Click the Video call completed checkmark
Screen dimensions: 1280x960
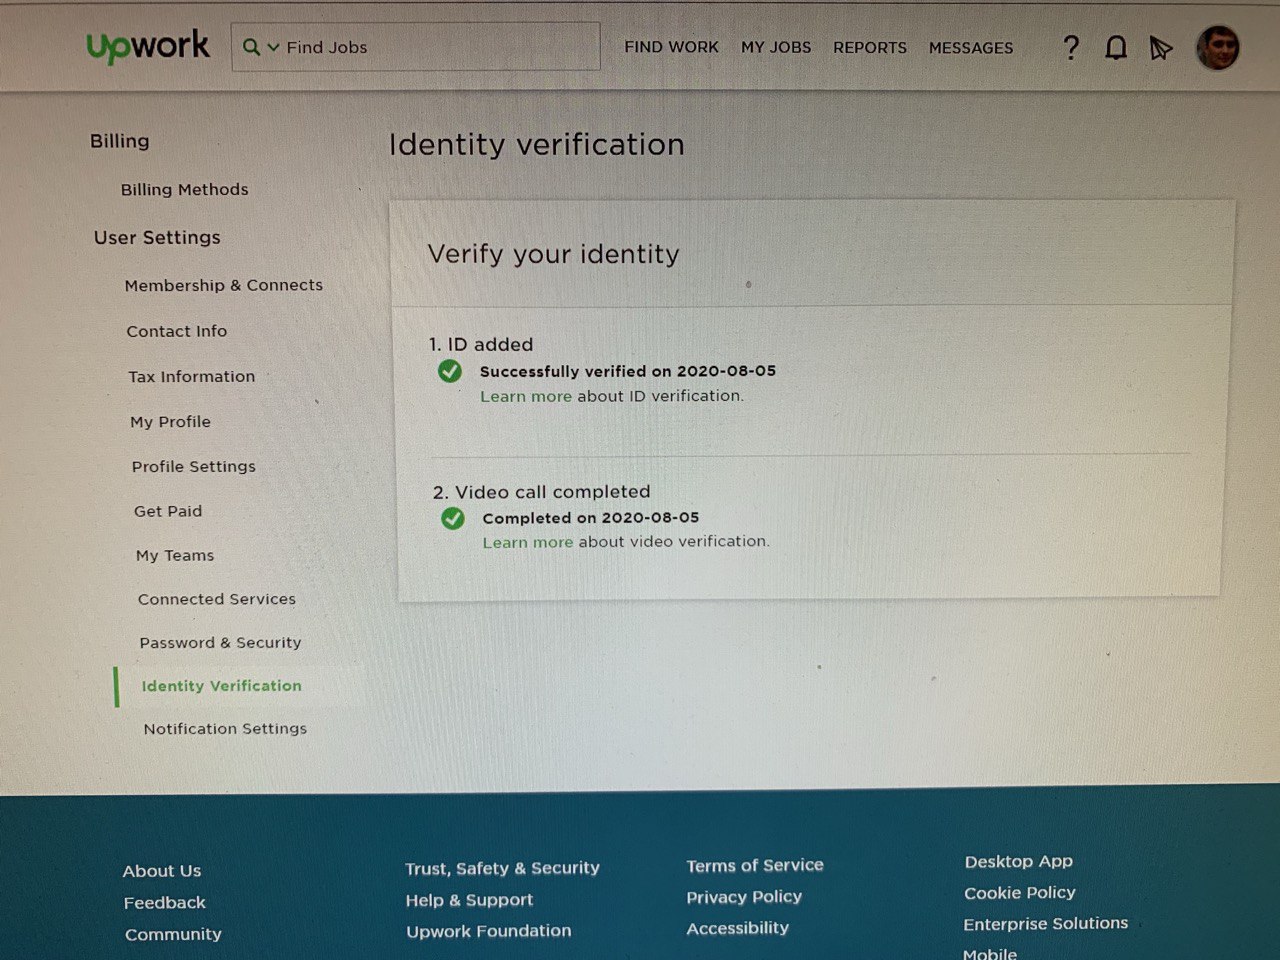pos(453,518)
